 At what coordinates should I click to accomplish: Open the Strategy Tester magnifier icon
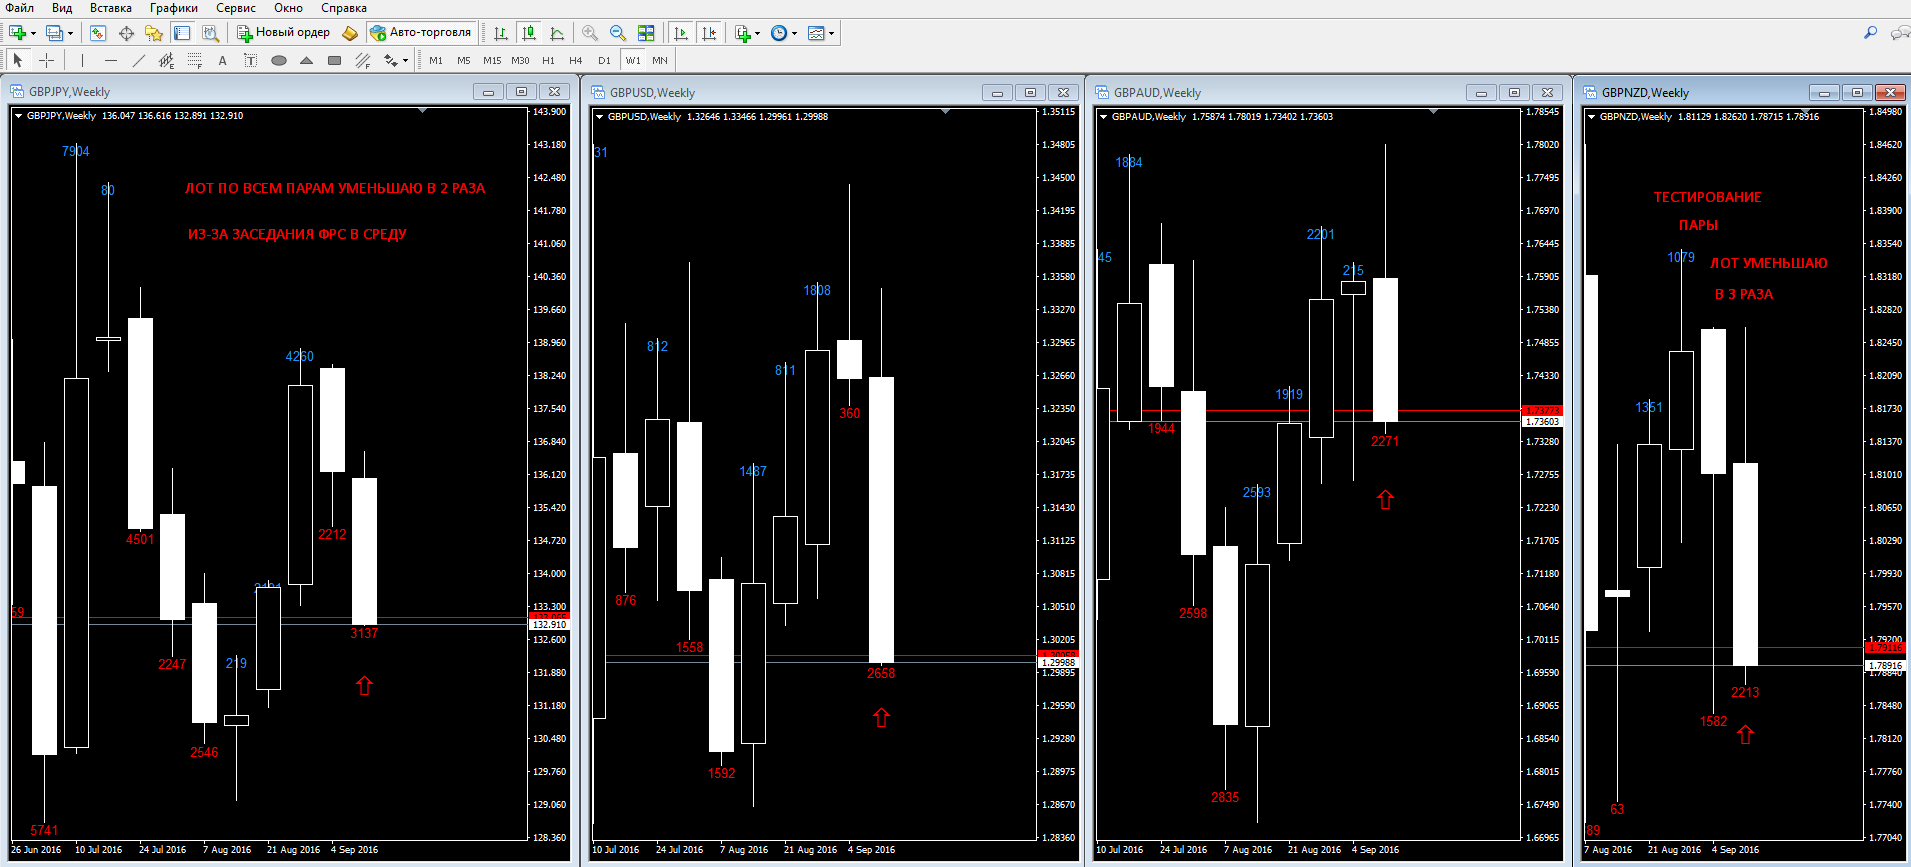click(x=210, y=33)
